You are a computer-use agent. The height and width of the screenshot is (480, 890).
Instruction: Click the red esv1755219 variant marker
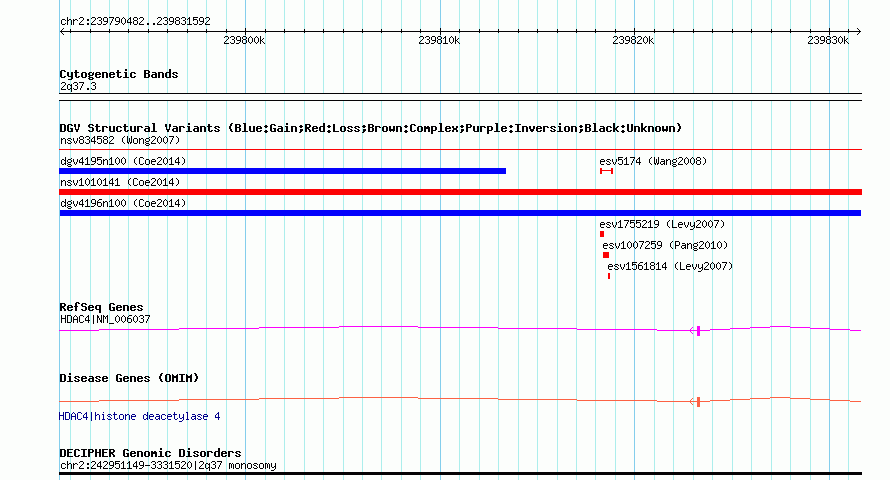602,234
